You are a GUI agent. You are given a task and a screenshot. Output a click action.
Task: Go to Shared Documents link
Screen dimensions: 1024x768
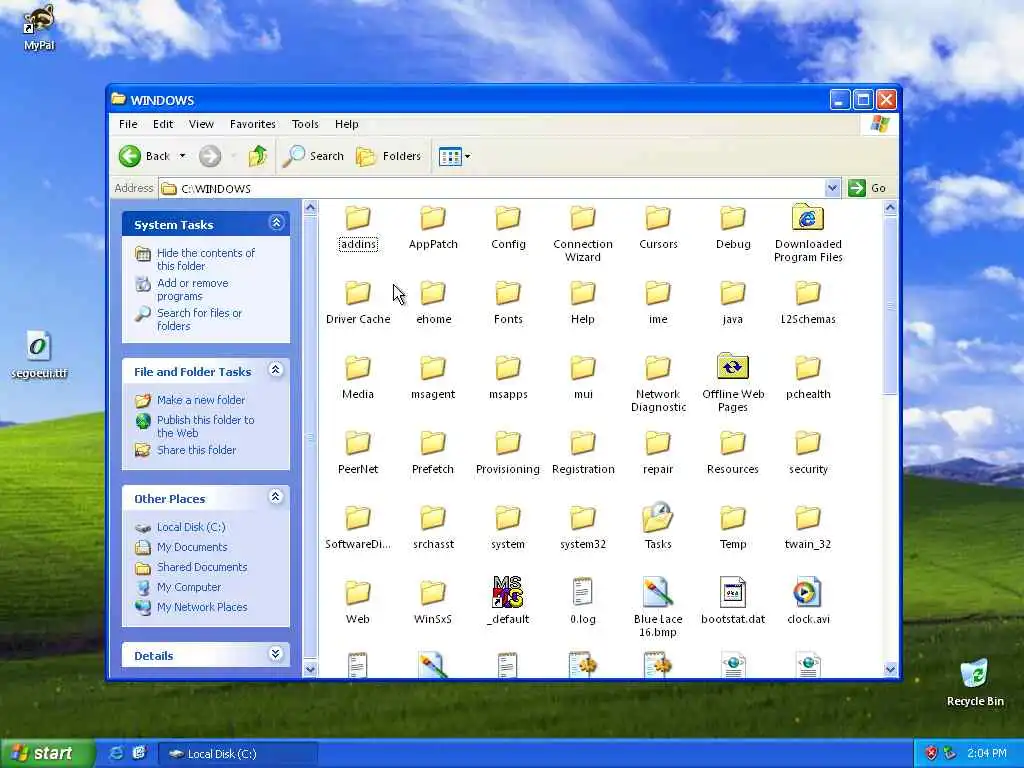point(202,568)
